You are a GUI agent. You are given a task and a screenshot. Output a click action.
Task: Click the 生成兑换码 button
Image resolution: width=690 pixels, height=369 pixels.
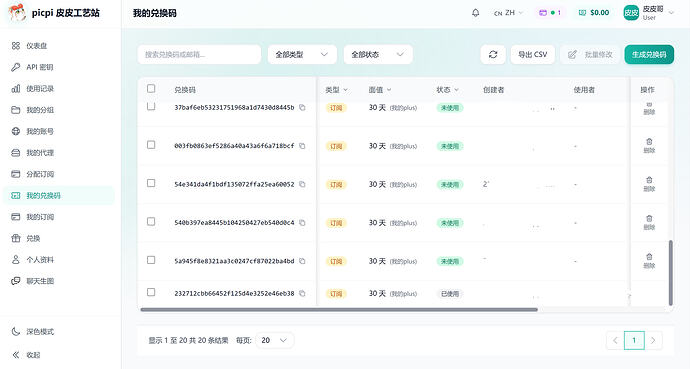click(649, 55)
